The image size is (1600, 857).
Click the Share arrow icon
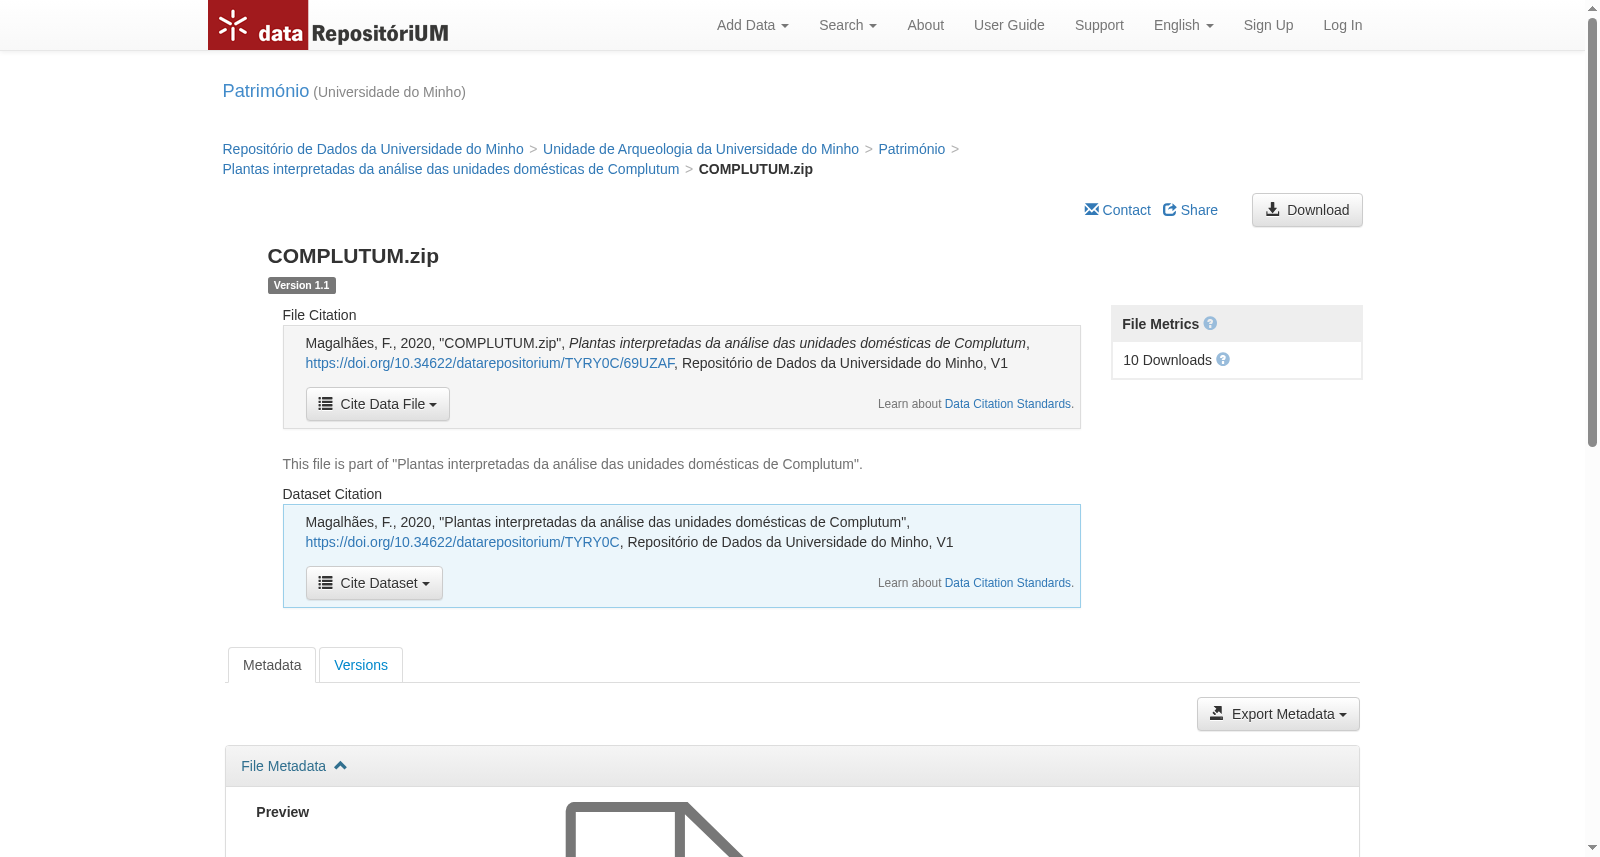coord(1169,209)
